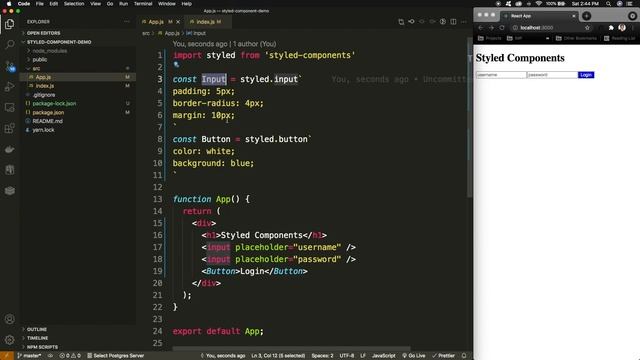Expand the Outline section
This screenshot has width=640, height=360.
click(37, 329)
